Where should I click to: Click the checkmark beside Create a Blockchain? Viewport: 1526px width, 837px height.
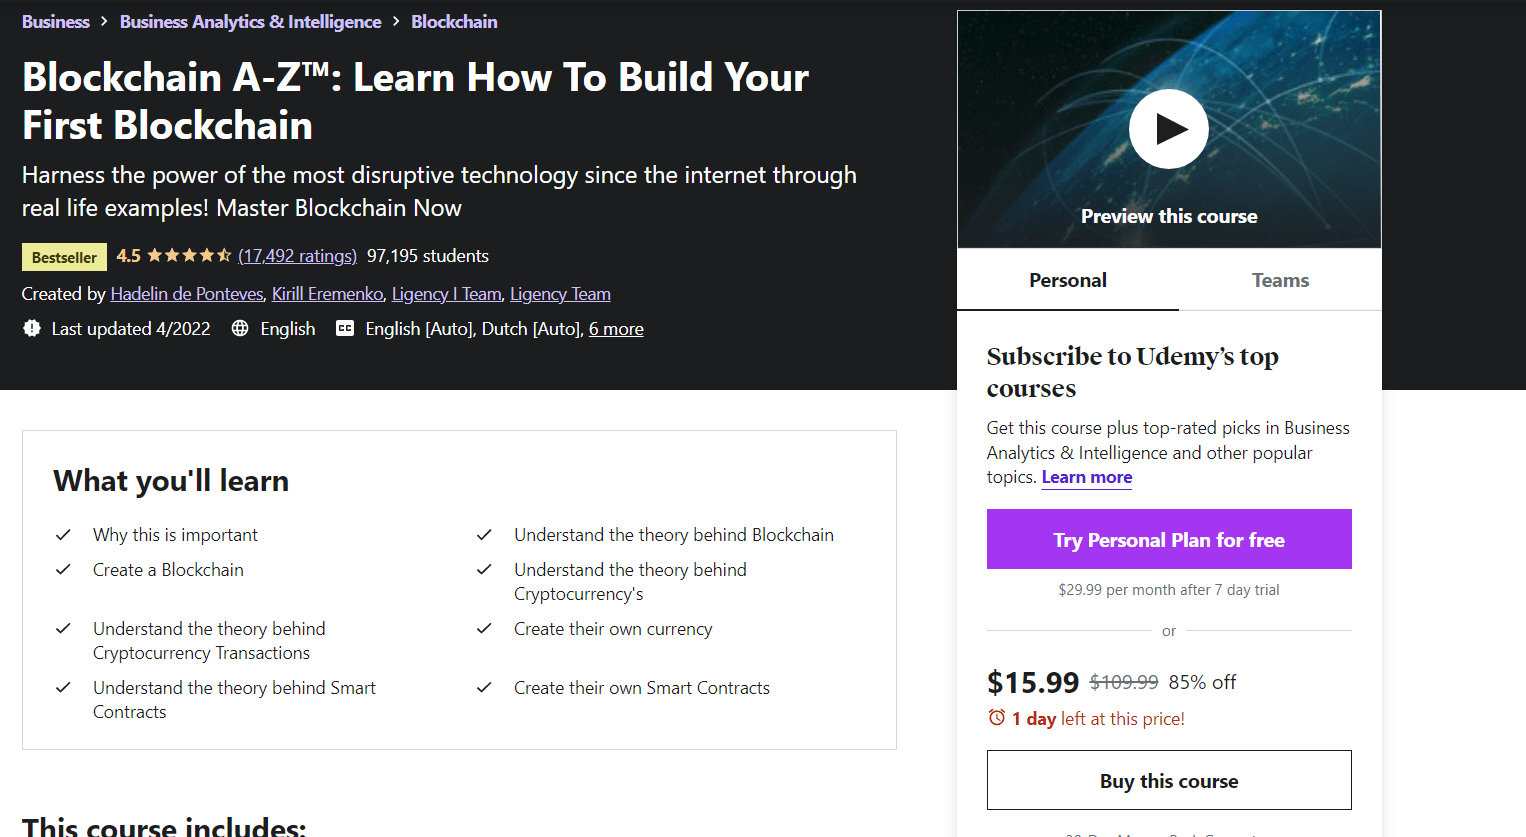pos(63,569)
